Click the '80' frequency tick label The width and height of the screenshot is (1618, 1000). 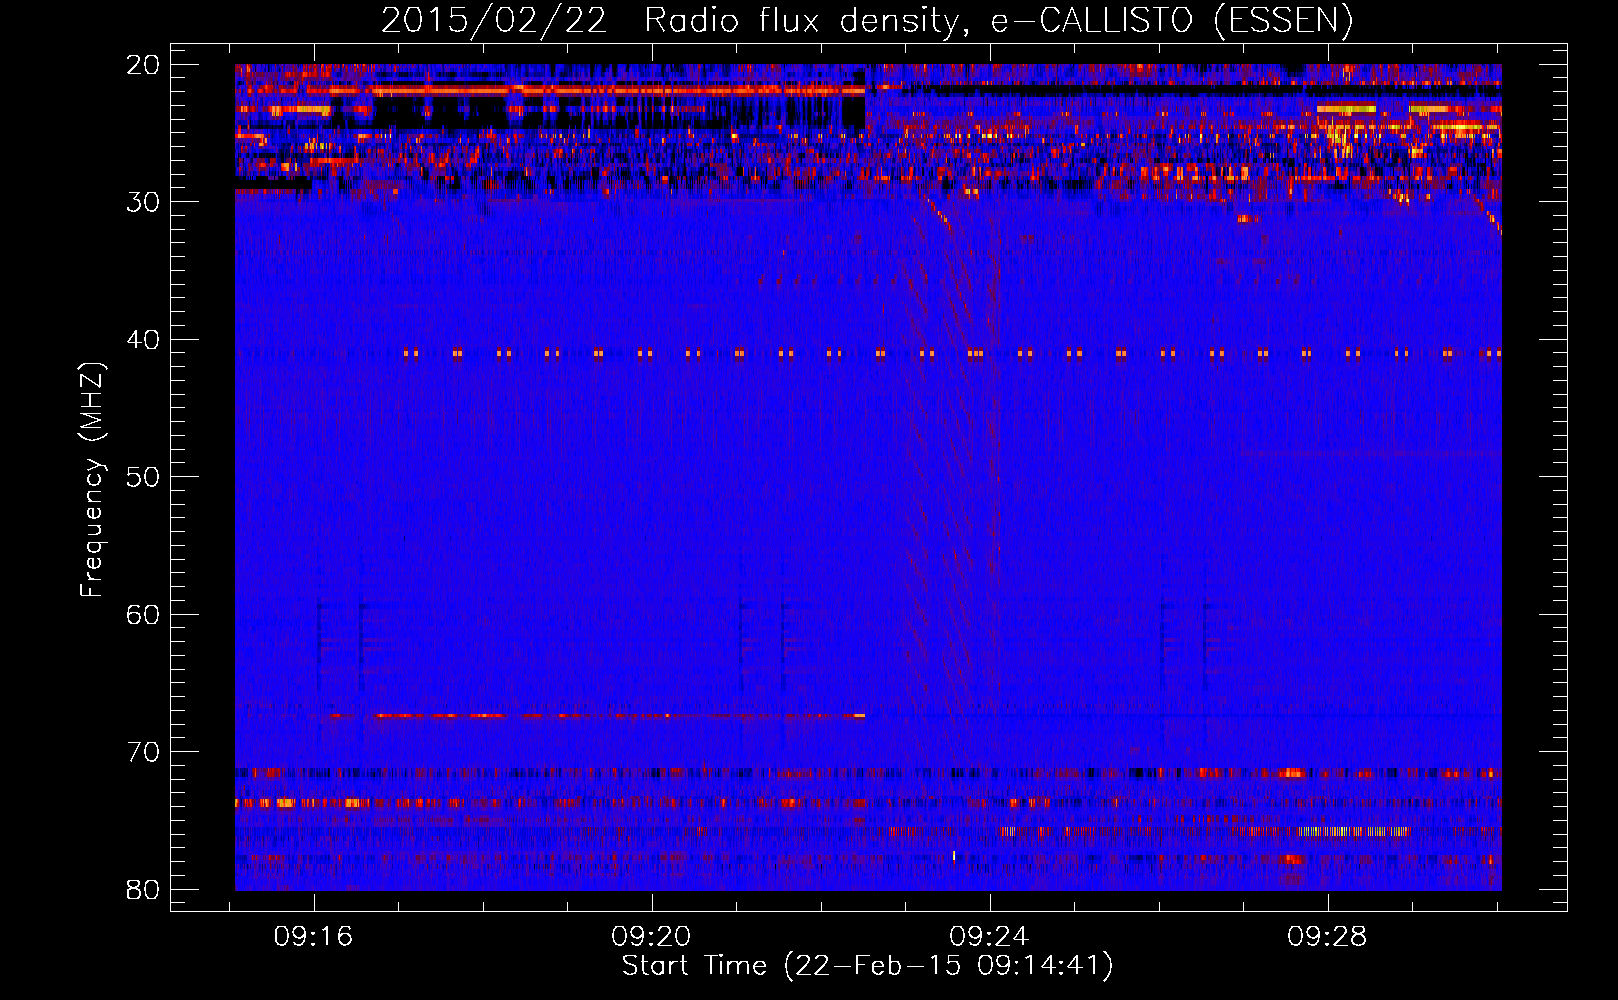(143, 889)
